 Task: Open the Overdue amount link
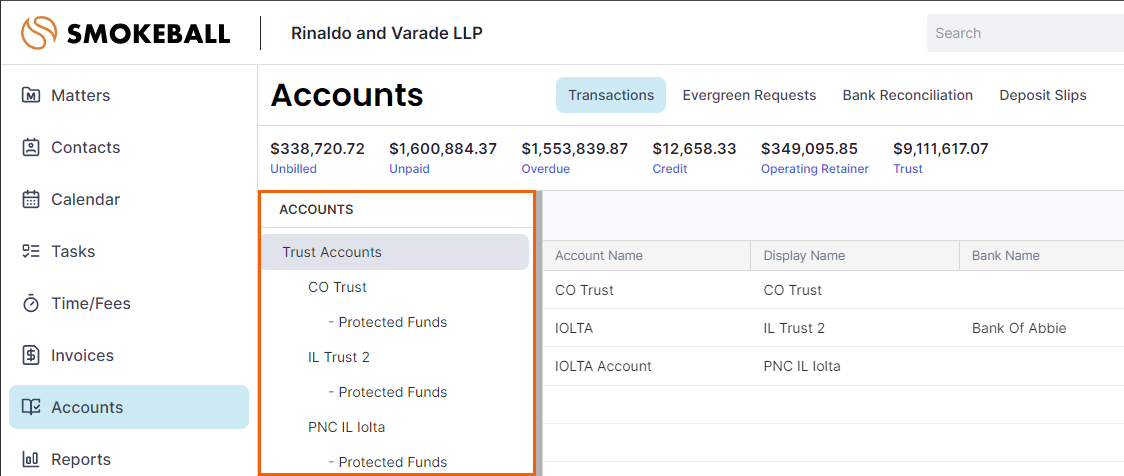click(x=546, y=169)
